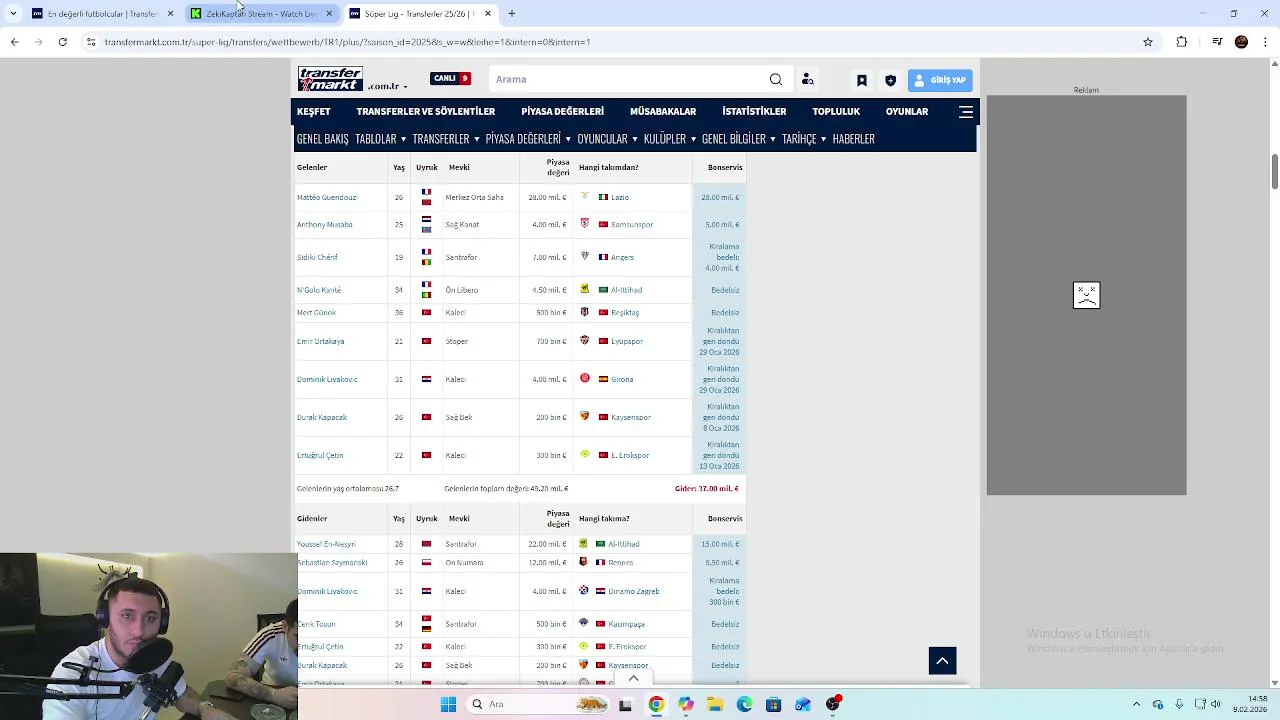Click the Lazio club crest icon
This screenshot has height=720, width=1280.
tap(585, 196)
